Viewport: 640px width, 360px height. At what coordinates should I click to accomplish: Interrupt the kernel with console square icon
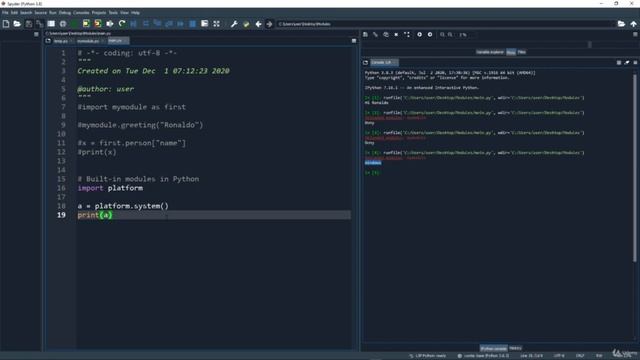pos(619,62)
